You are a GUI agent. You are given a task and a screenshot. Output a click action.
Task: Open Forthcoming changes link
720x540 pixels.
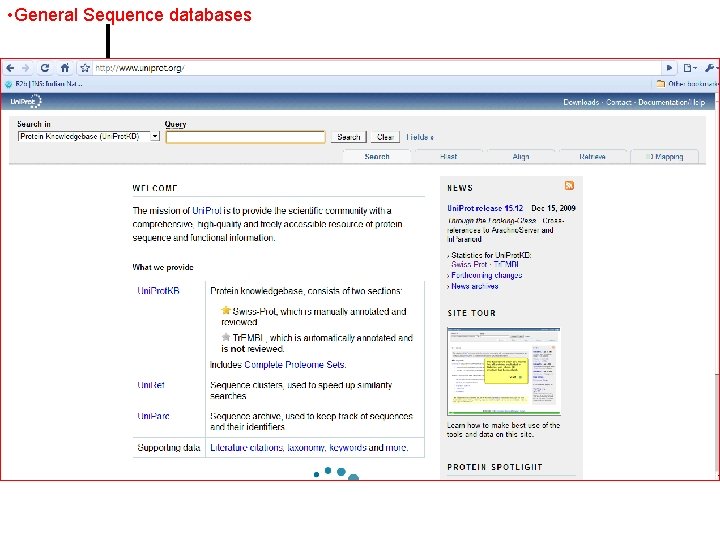(487, 275)
